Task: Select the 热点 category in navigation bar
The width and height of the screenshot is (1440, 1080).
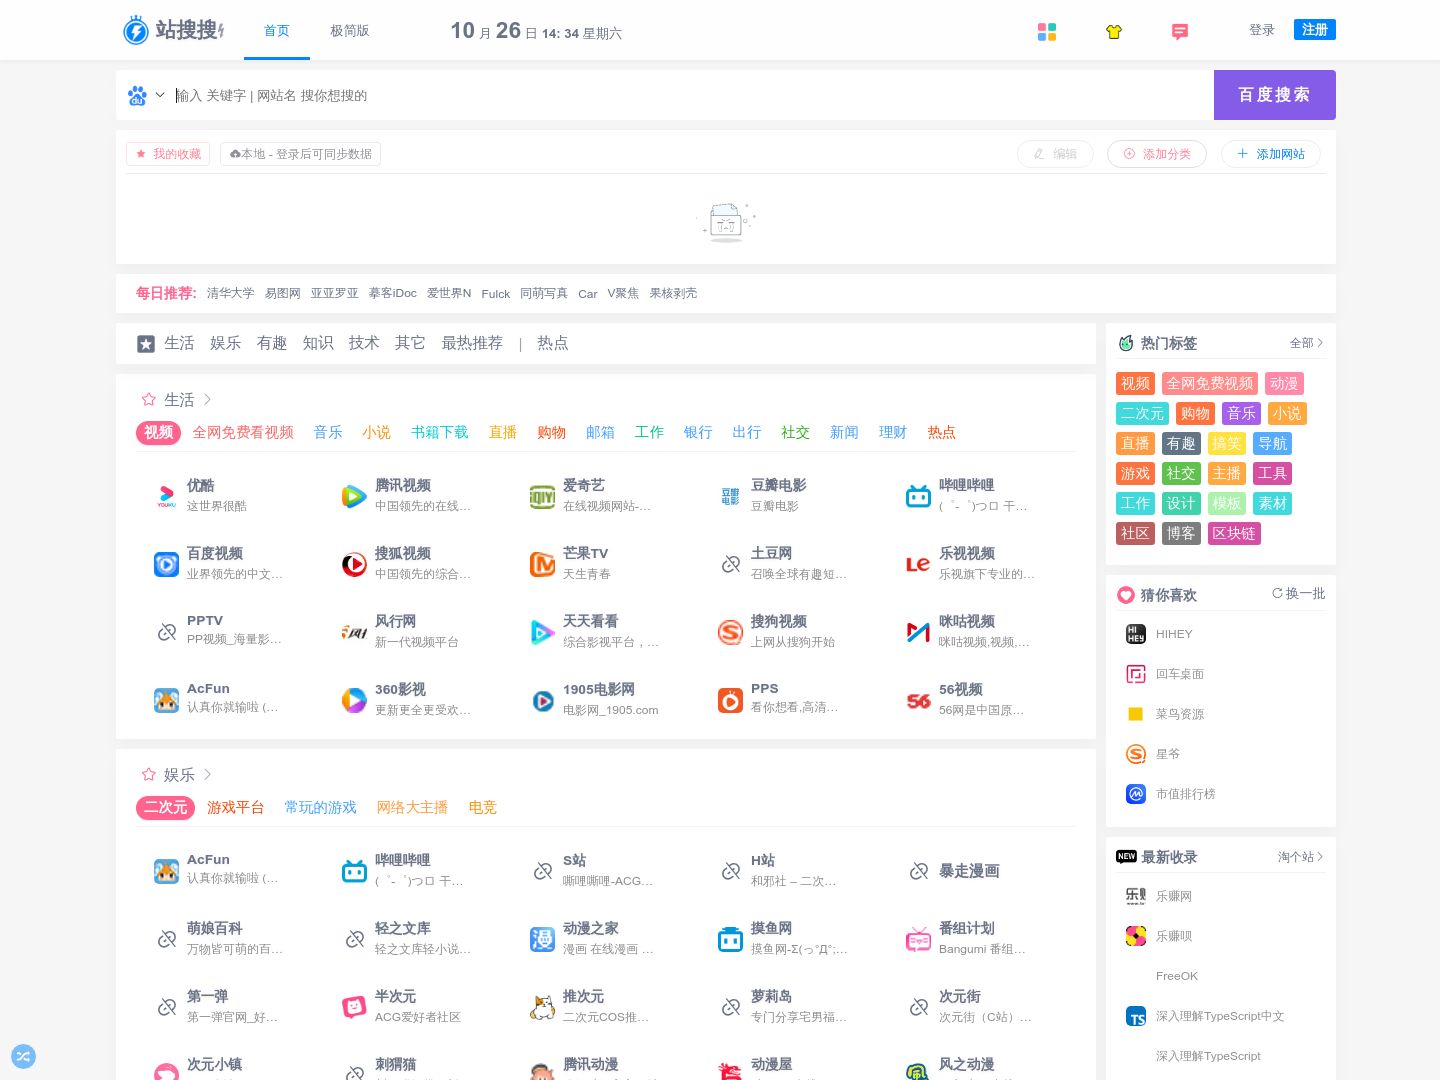Action: click(552, 343)
